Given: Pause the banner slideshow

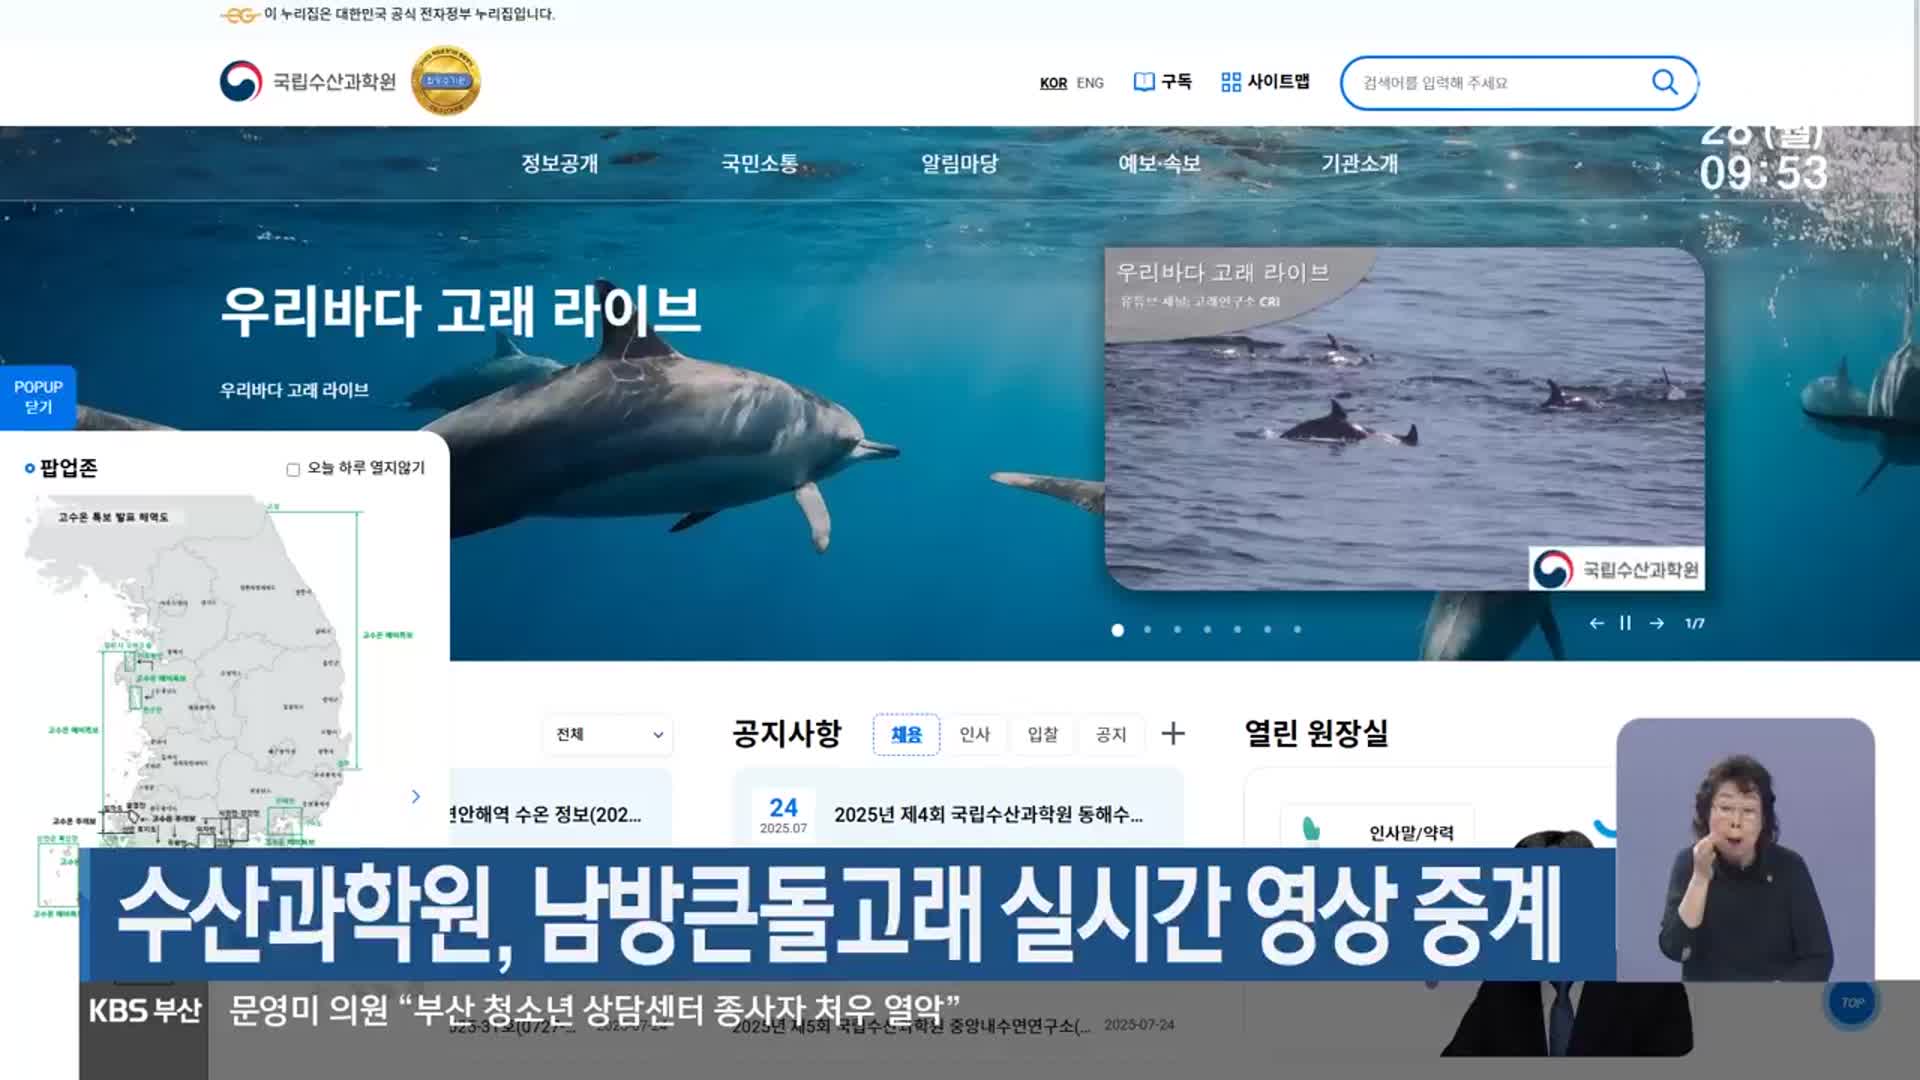Looking at the screenshot, I should [1626, 623].
